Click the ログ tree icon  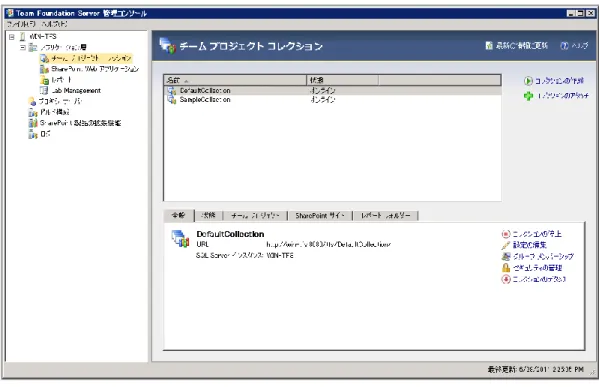coord(33,134)
